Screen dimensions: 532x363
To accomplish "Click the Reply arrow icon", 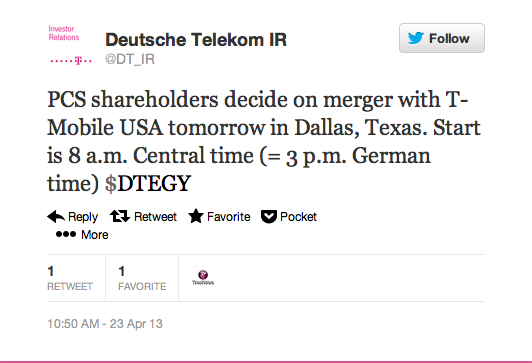I will [56, 216].
